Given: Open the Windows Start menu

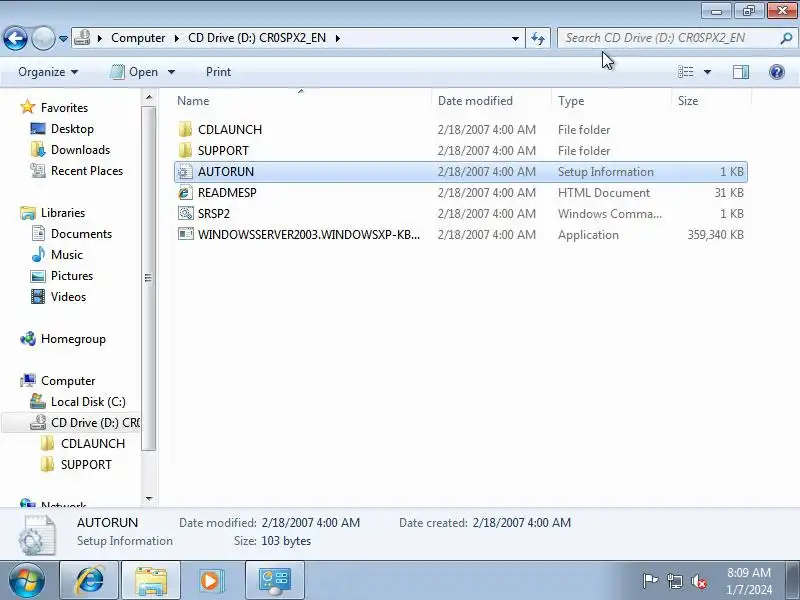Looking at the screenshot, I should (x=27, y=580).
